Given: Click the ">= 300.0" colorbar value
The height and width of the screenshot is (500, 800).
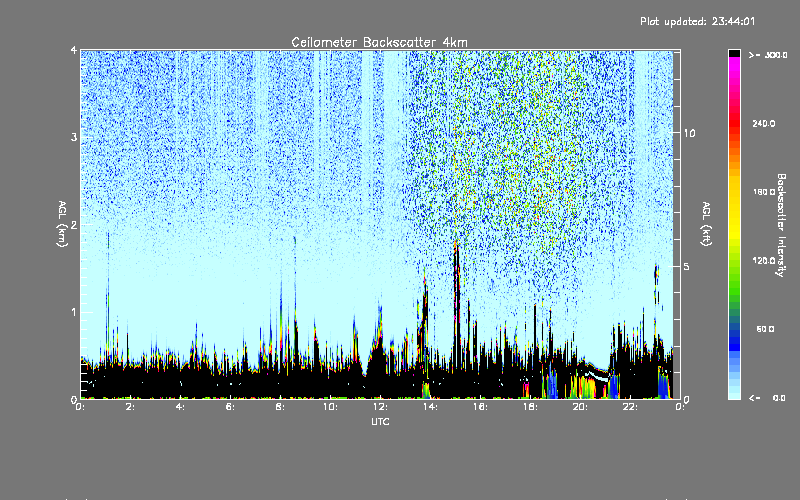Looking at the screenshot, I should click(x=767, y=55).
